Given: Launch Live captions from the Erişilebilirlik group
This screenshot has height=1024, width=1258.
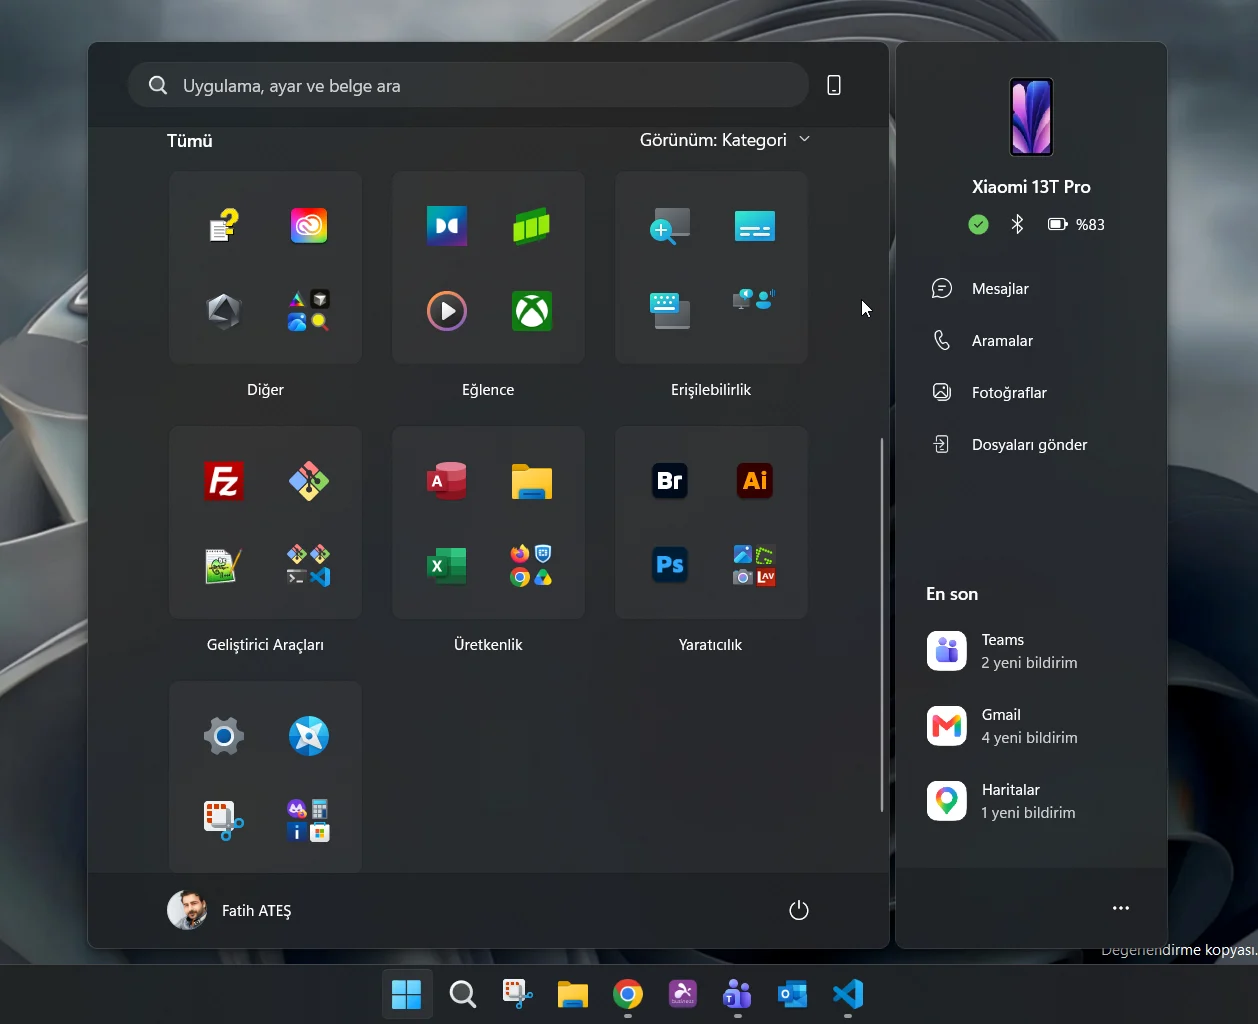Looking at the screenshot, I should pyautogui.click(x=755, y=226).
